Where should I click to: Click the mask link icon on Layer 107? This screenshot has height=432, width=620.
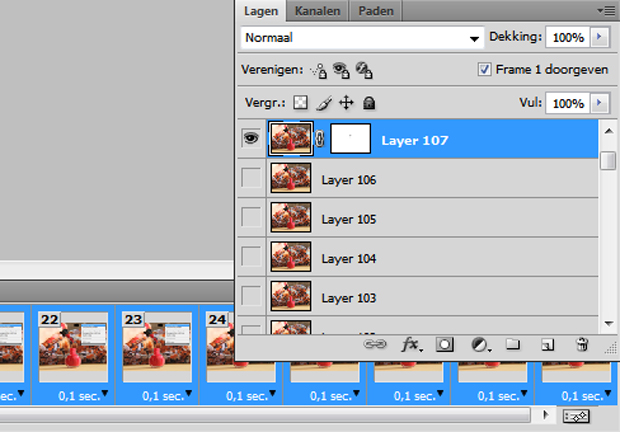319,139
